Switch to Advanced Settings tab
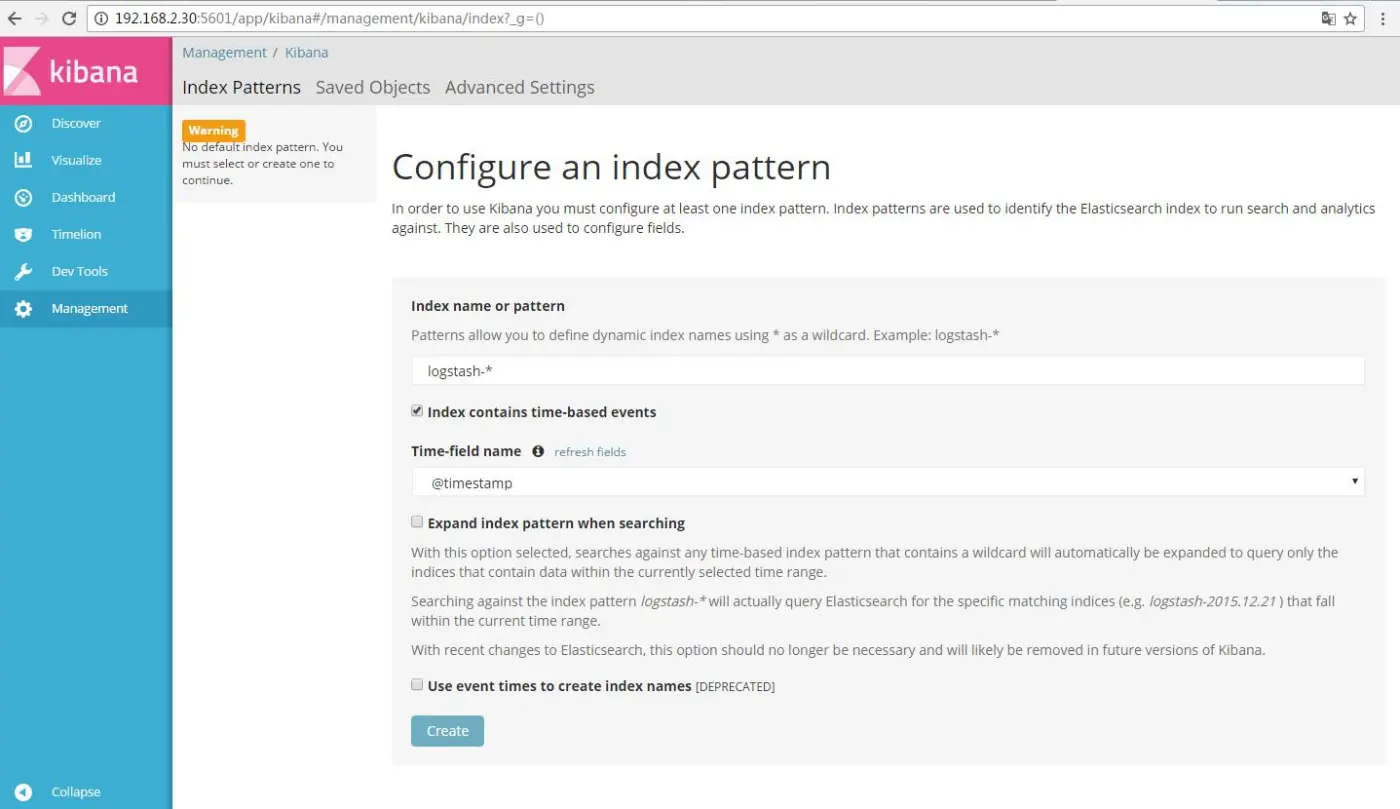Viewport: 1400px width, 809px height. (x=520, y=87)
